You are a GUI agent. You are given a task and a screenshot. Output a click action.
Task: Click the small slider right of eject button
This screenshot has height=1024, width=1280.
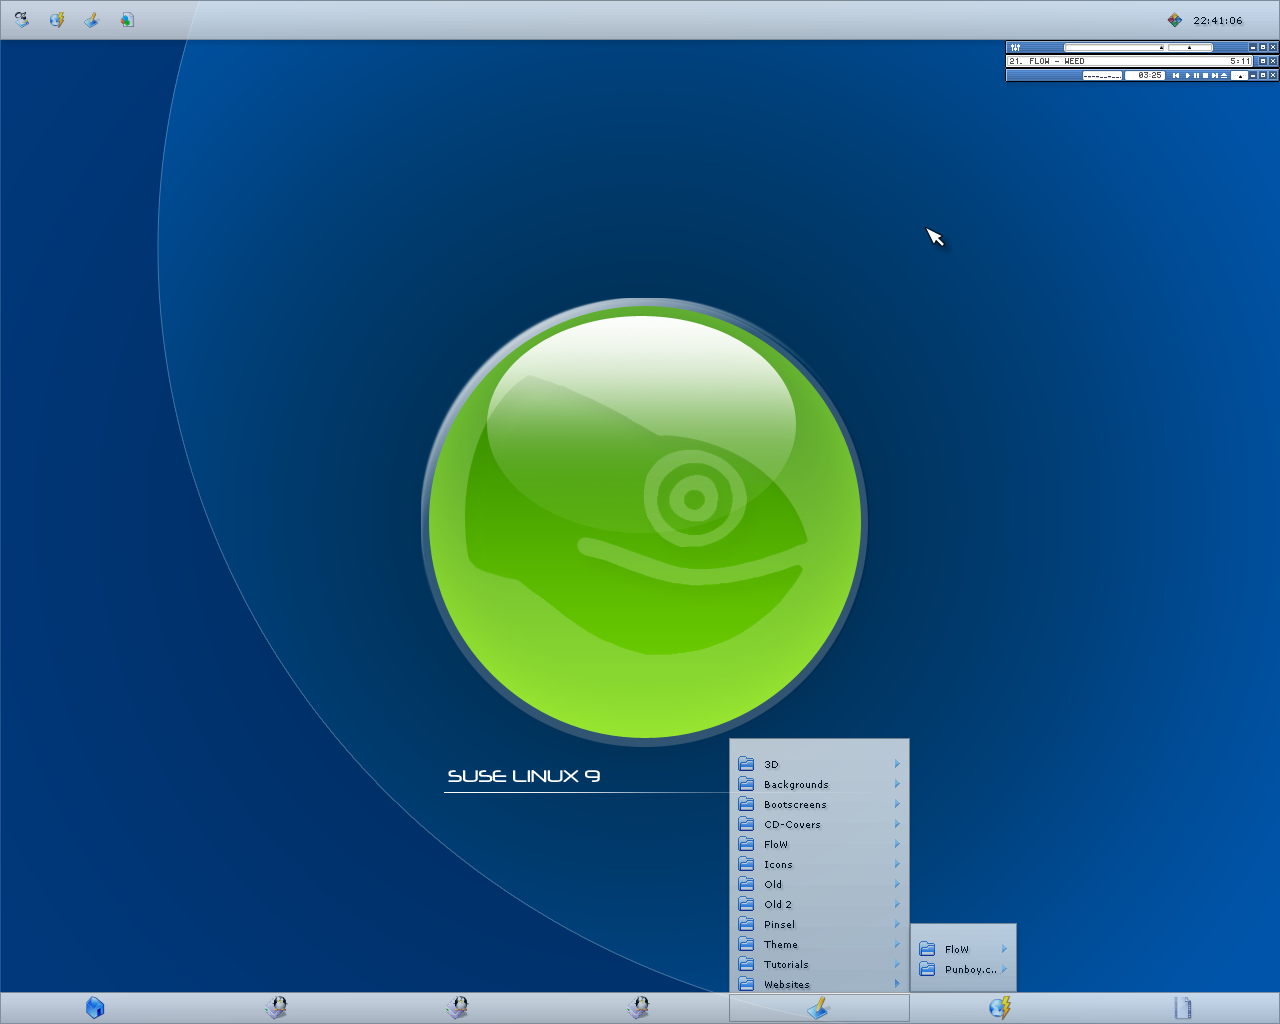pos(1239,75)
